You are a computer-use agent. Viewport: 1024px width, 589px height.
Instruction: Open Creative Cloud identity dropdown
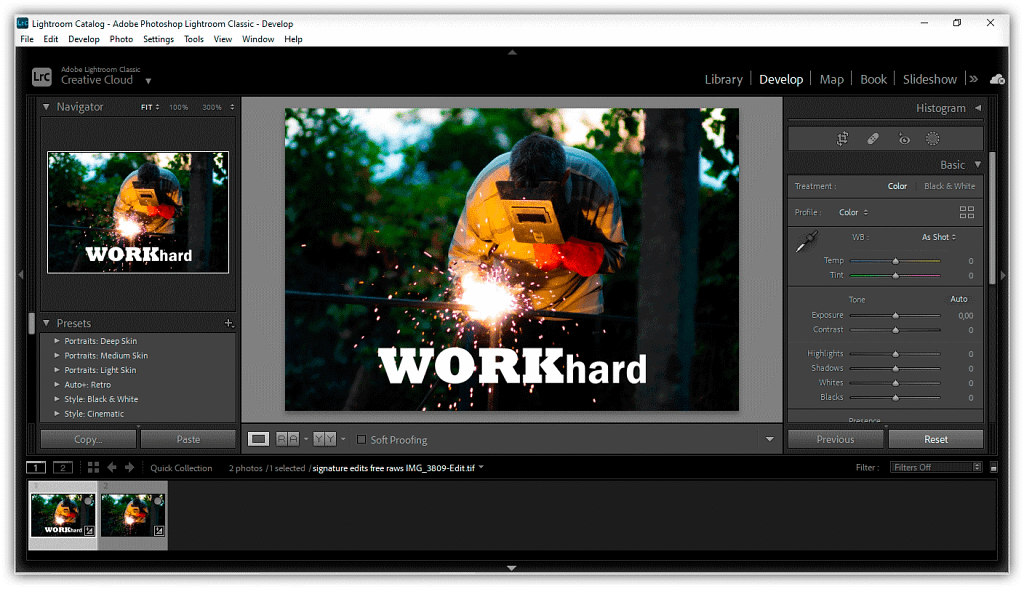pos(148,81)
